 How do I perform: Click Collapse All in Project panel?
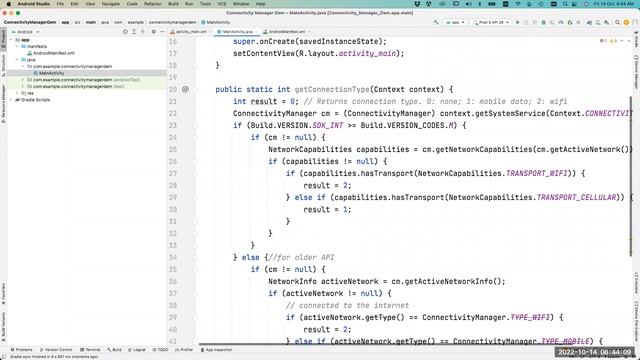coord(142,31)
